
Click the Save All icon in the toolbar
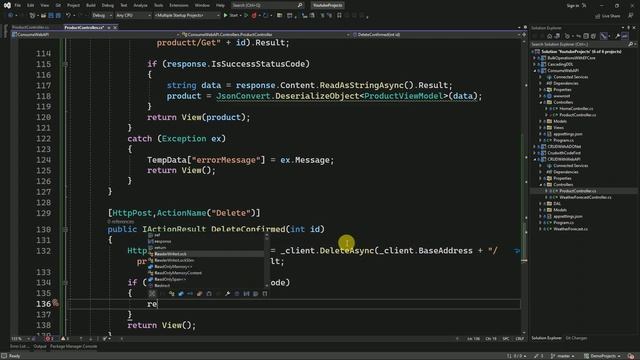(58, 16)
